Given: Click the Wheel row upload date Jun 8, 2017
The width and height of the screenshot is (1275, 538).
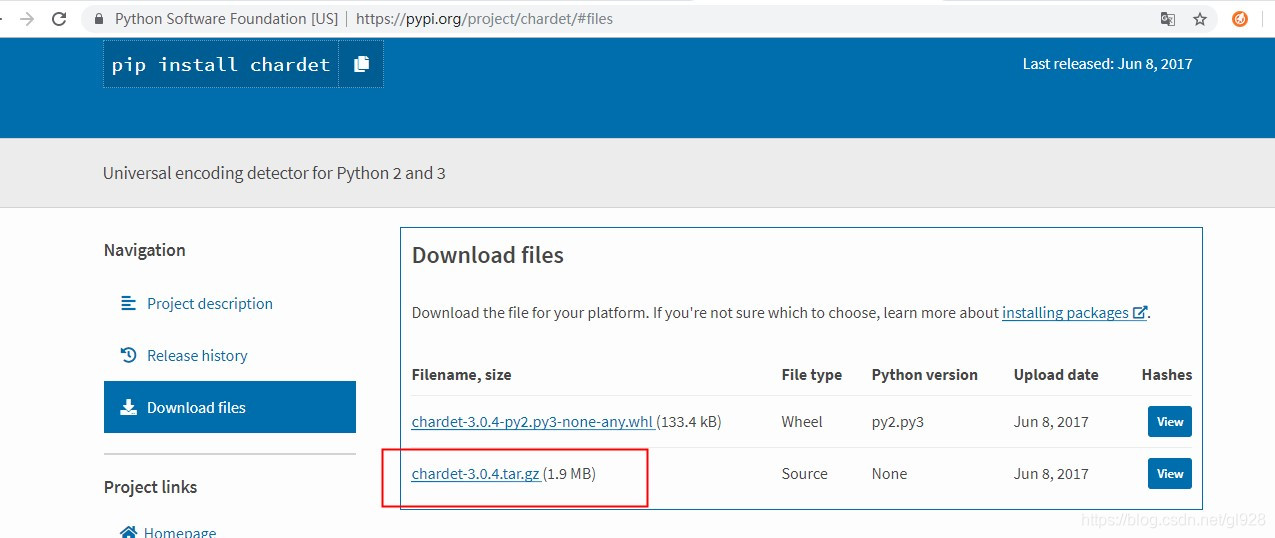Looking at the screenshot, I should (x=1051, y=422).
